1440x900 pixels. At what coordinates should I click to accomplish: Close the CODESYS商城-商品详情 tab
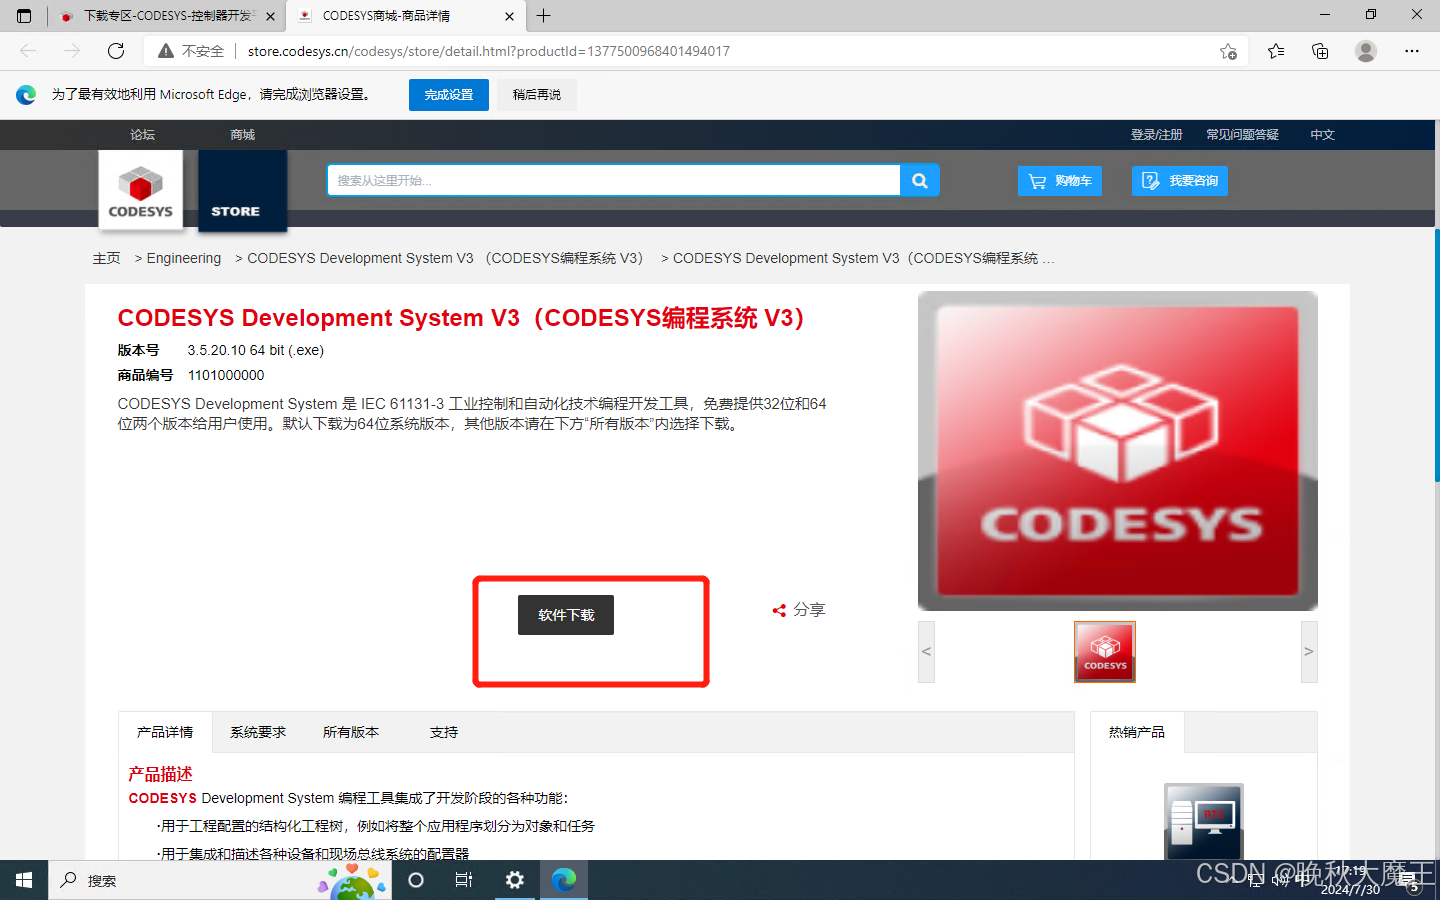[x=509, y=16]
